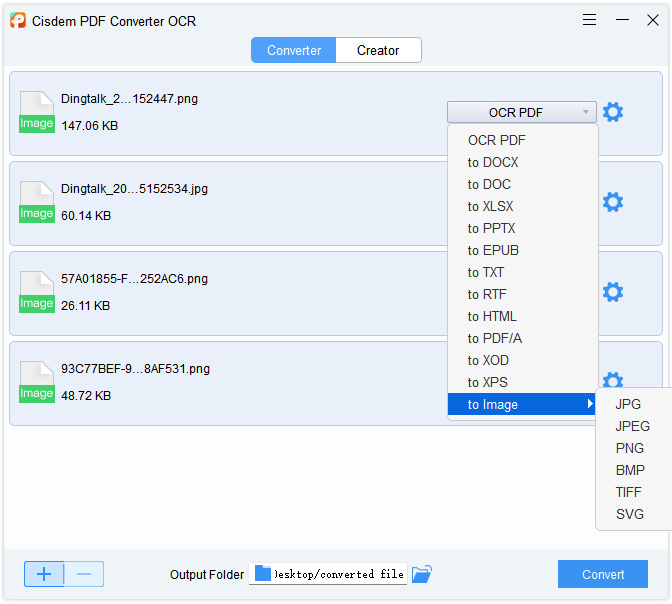Choose to EPUB output format
This screenshot has width=672, height=604.
point(522,250)
